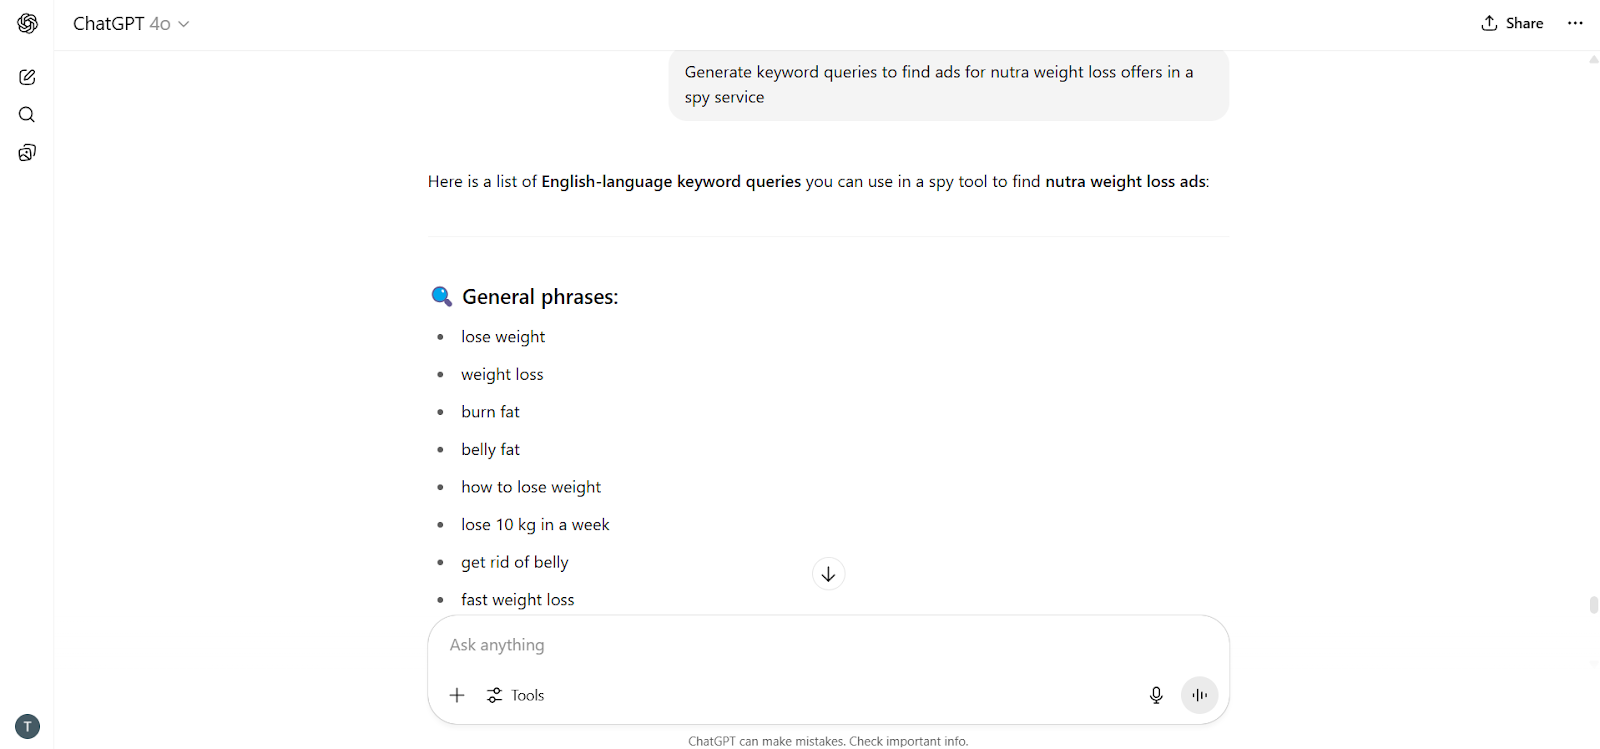This screenshot has width=1600, height=749.
Task: Open the profile avatar labeled T
Action: click(x=27, y=727)
